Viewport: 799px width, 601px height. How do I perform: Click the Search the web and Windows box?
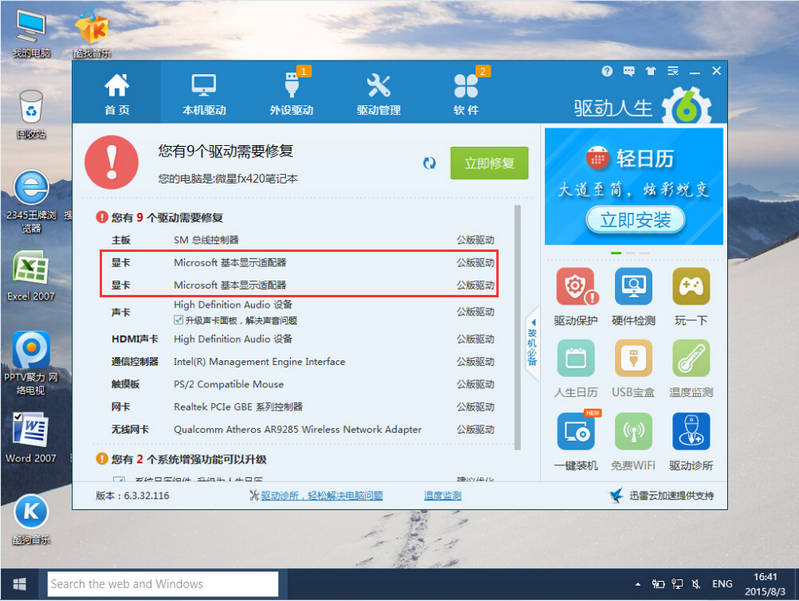point(163,584)
